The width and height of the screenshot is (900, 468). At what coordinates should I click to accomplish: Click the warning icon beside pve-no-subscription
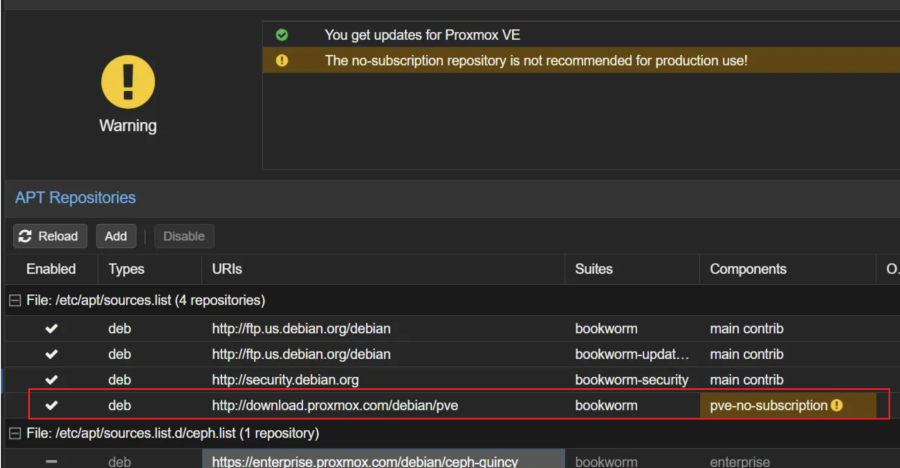(837, 406)
